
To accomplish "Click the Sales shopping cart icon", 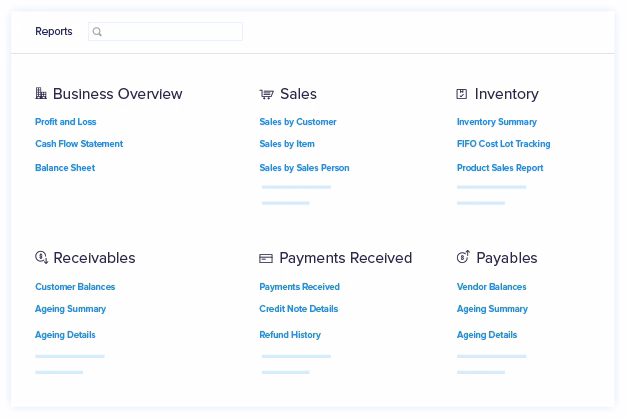I will click(x=266, y=94).
